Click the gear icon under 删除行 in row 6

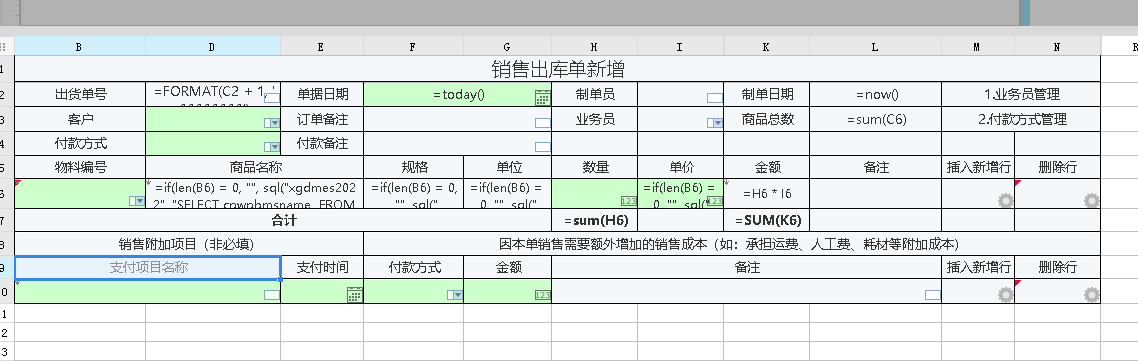click(1092, 200)
